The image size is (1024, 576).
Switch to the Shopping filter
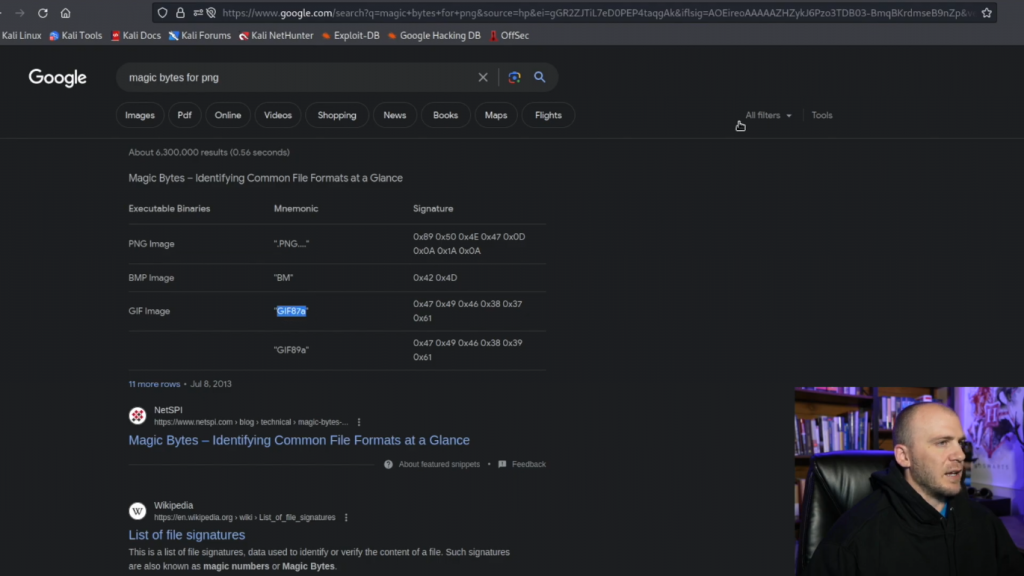[337, 115]
